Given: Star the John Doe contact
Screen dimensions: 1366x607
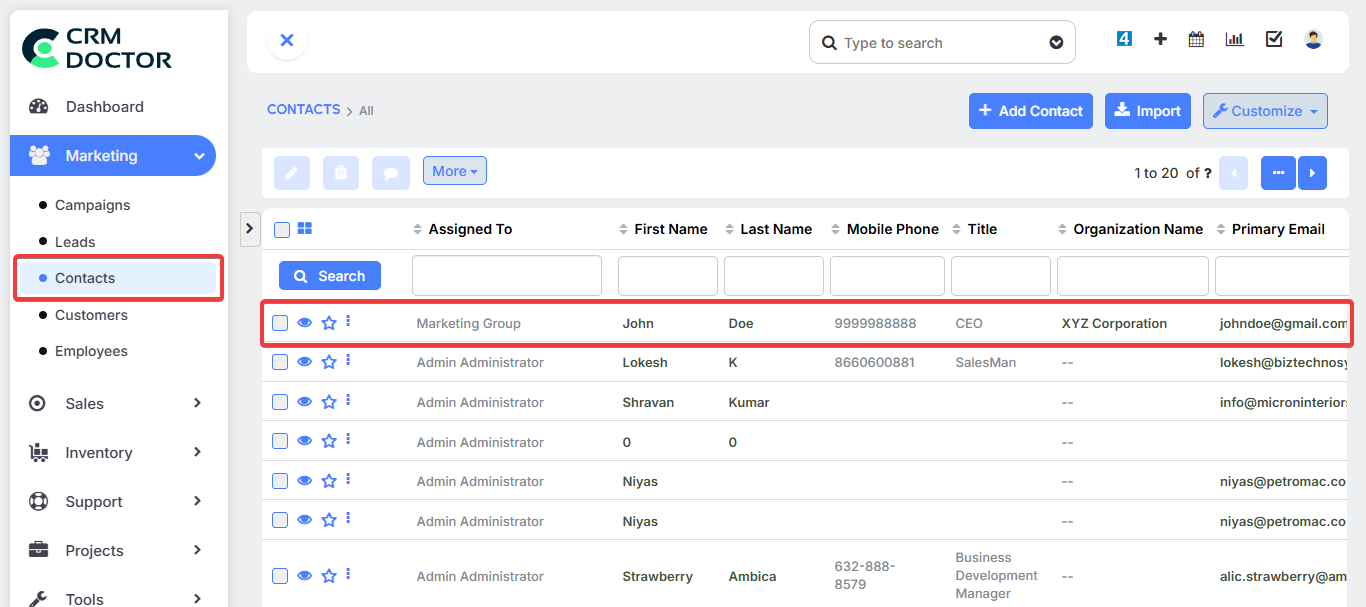Looking at the screenshot, I should tap(329, 323).
